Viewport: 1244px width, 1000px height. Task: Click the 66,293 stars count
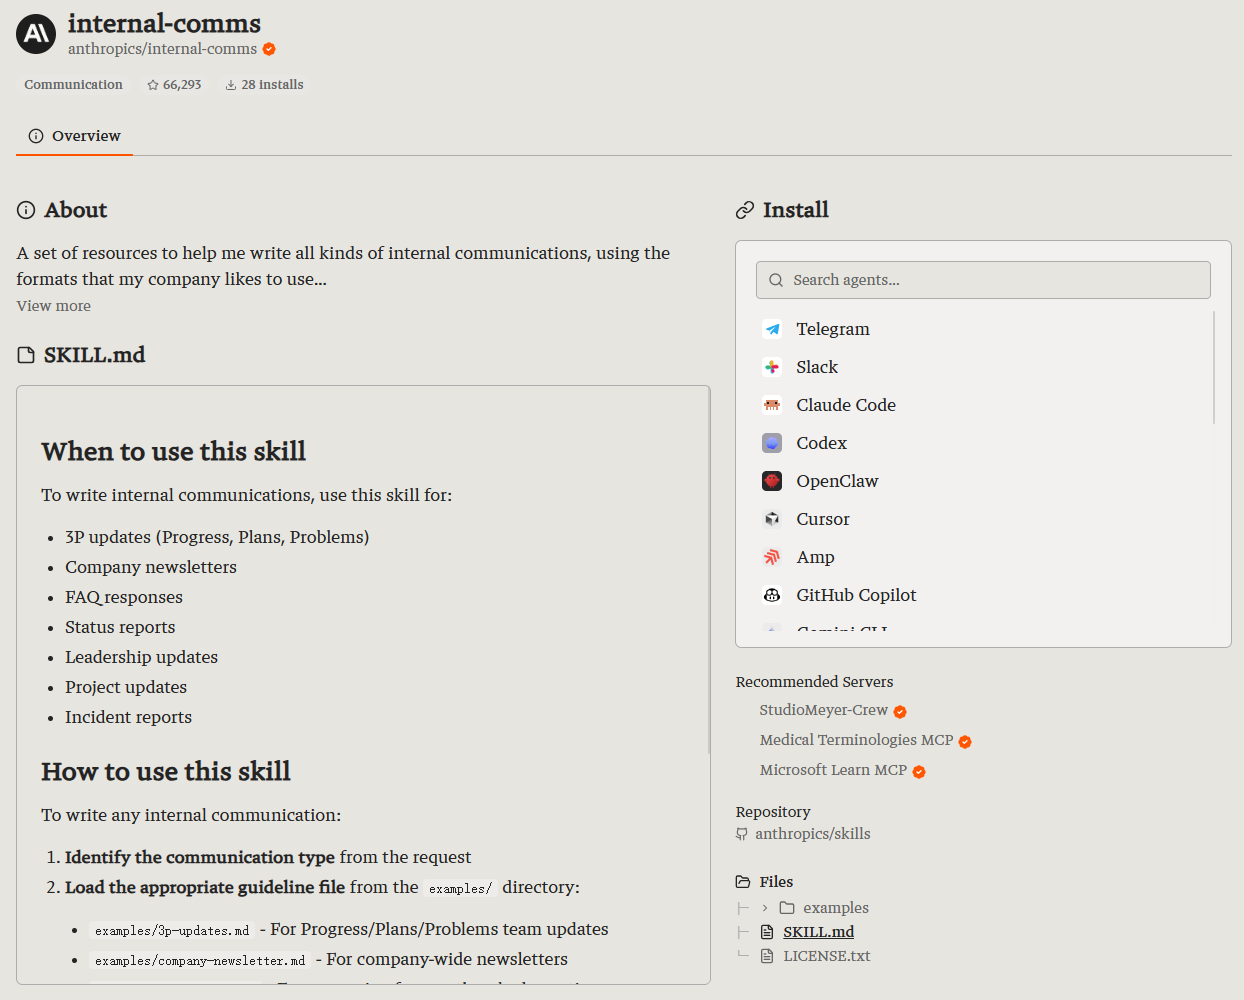182,85
